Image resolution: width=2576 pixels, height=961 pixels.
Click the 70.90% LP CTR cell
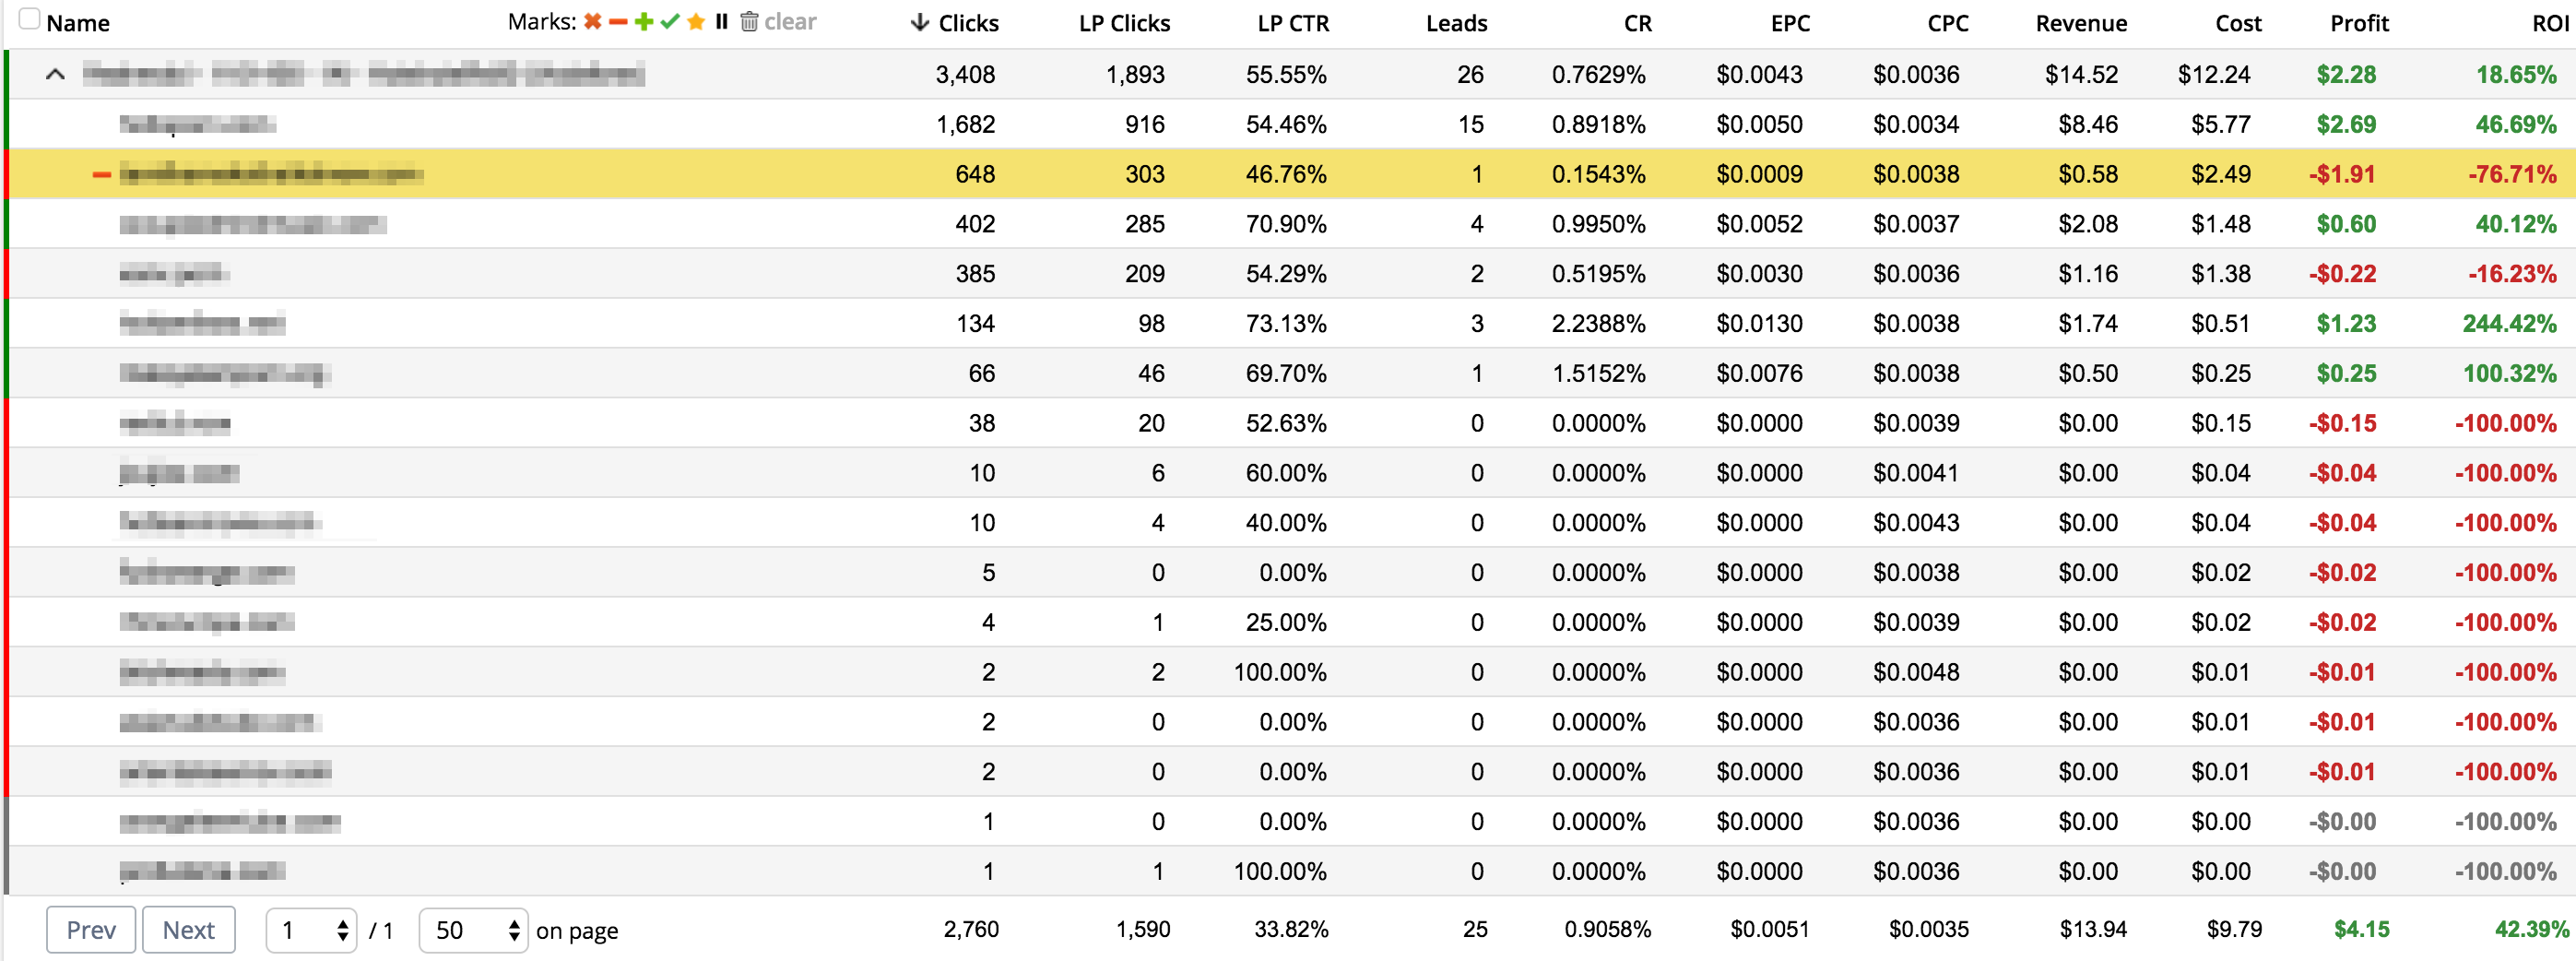tap(1286, 225)
